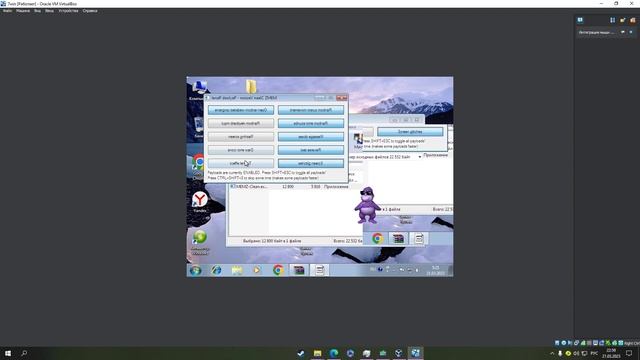Screen dimensions: 640x360
Task: Open the dropdown arrow next to 'байт' in WinRAR
Action: point(419,157)
